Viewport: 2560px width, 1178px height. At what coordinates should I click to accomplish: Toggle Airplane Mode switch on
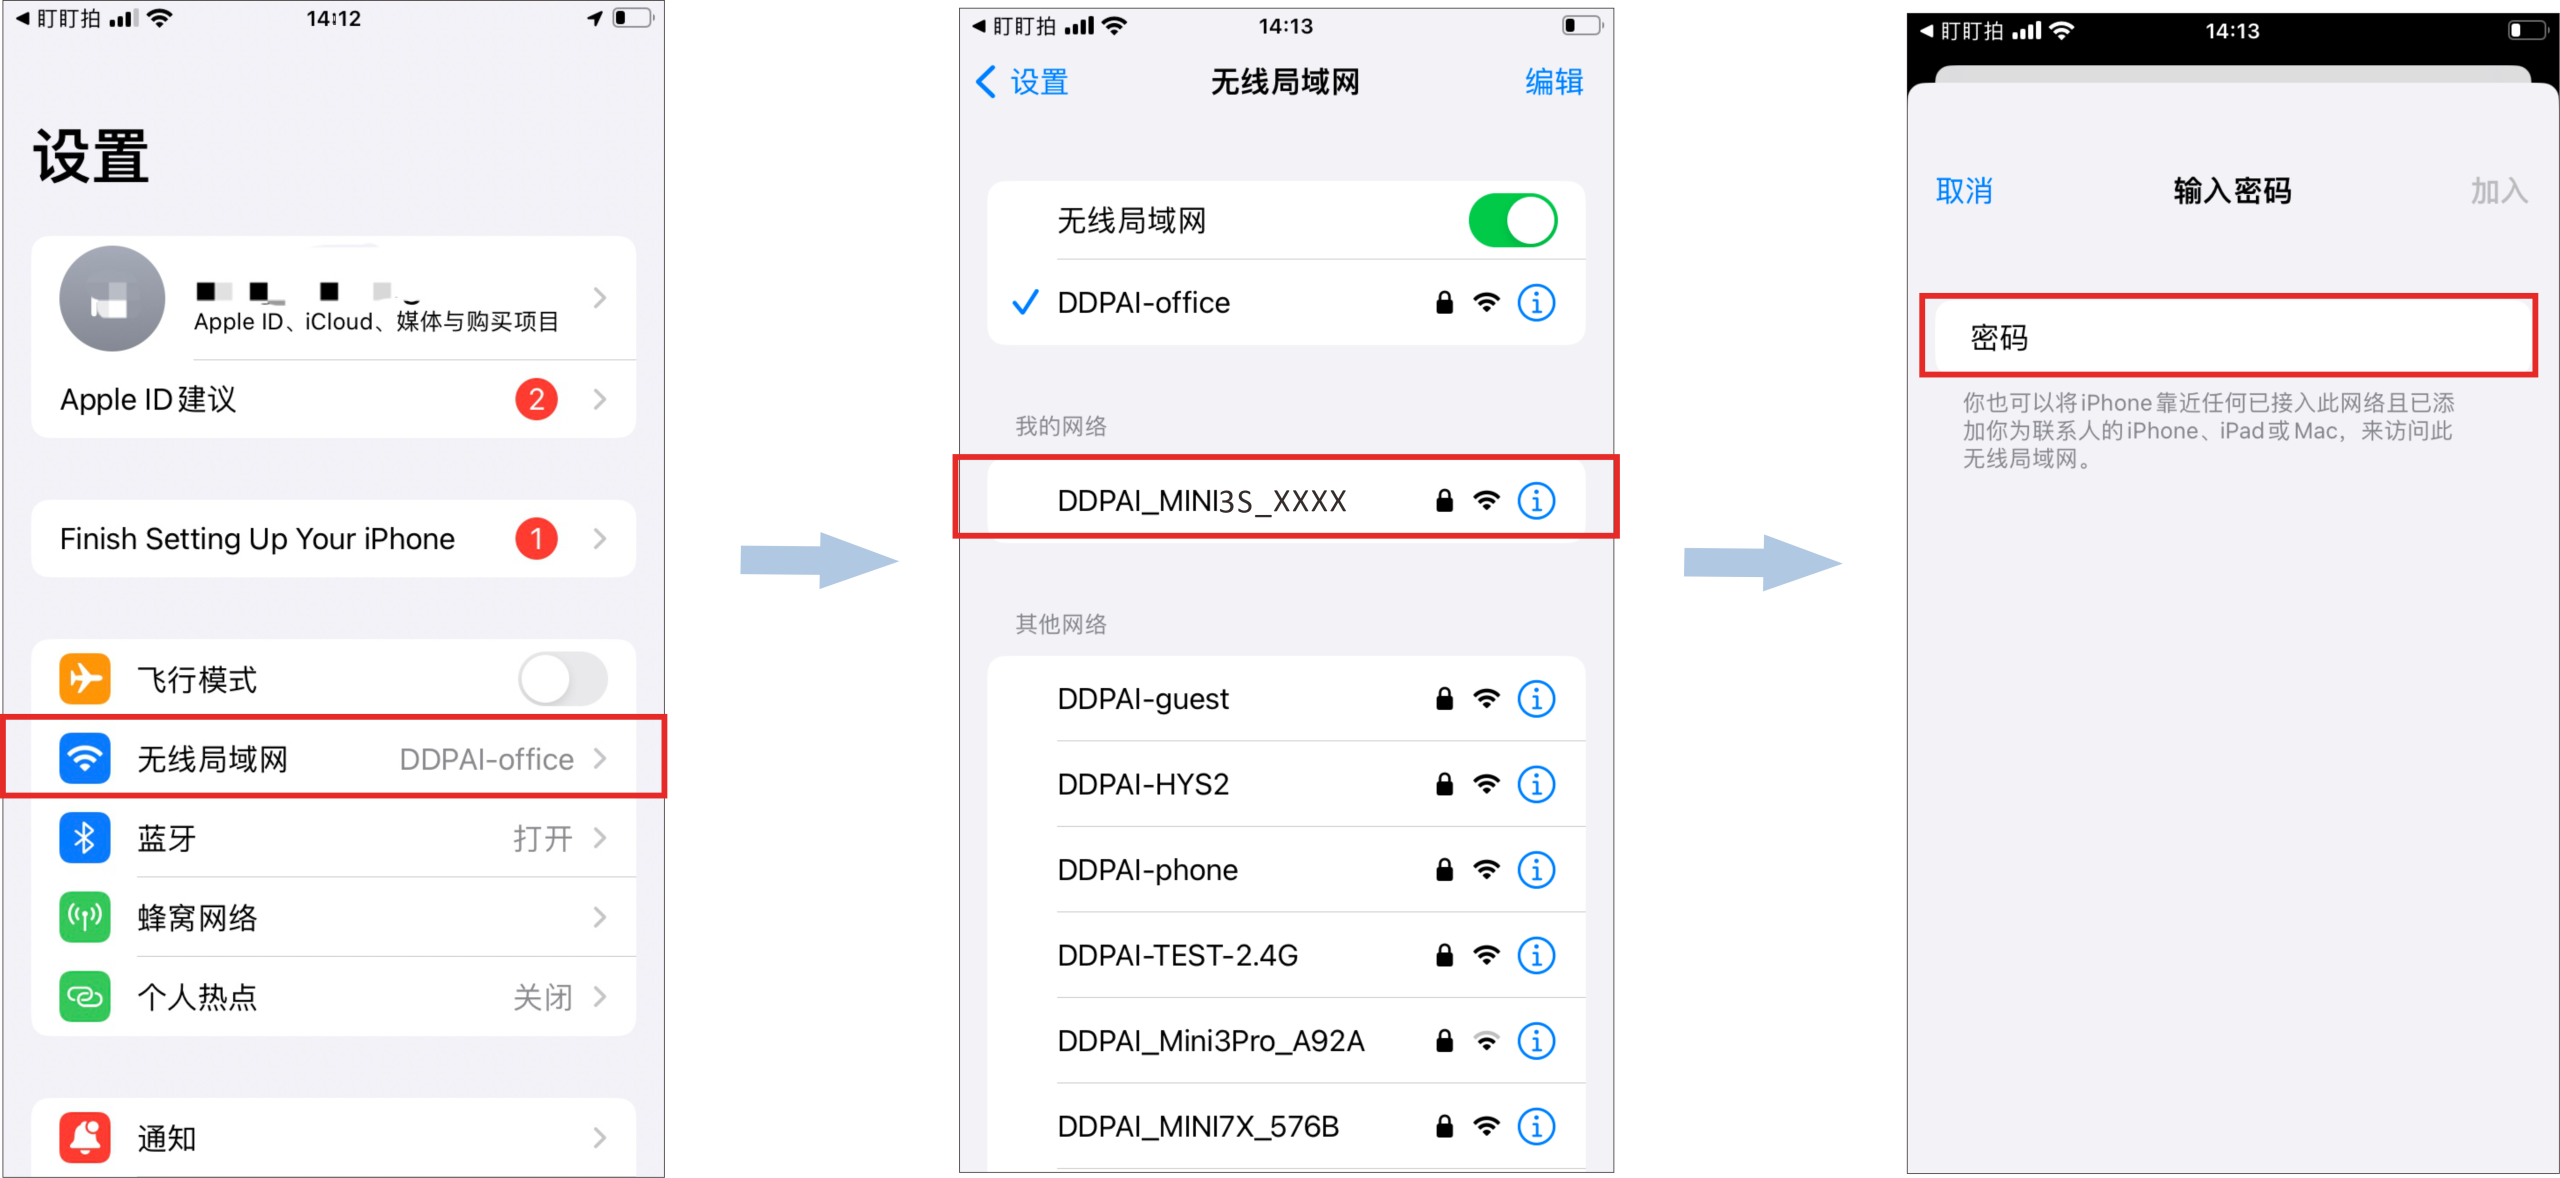click(563, 680)
